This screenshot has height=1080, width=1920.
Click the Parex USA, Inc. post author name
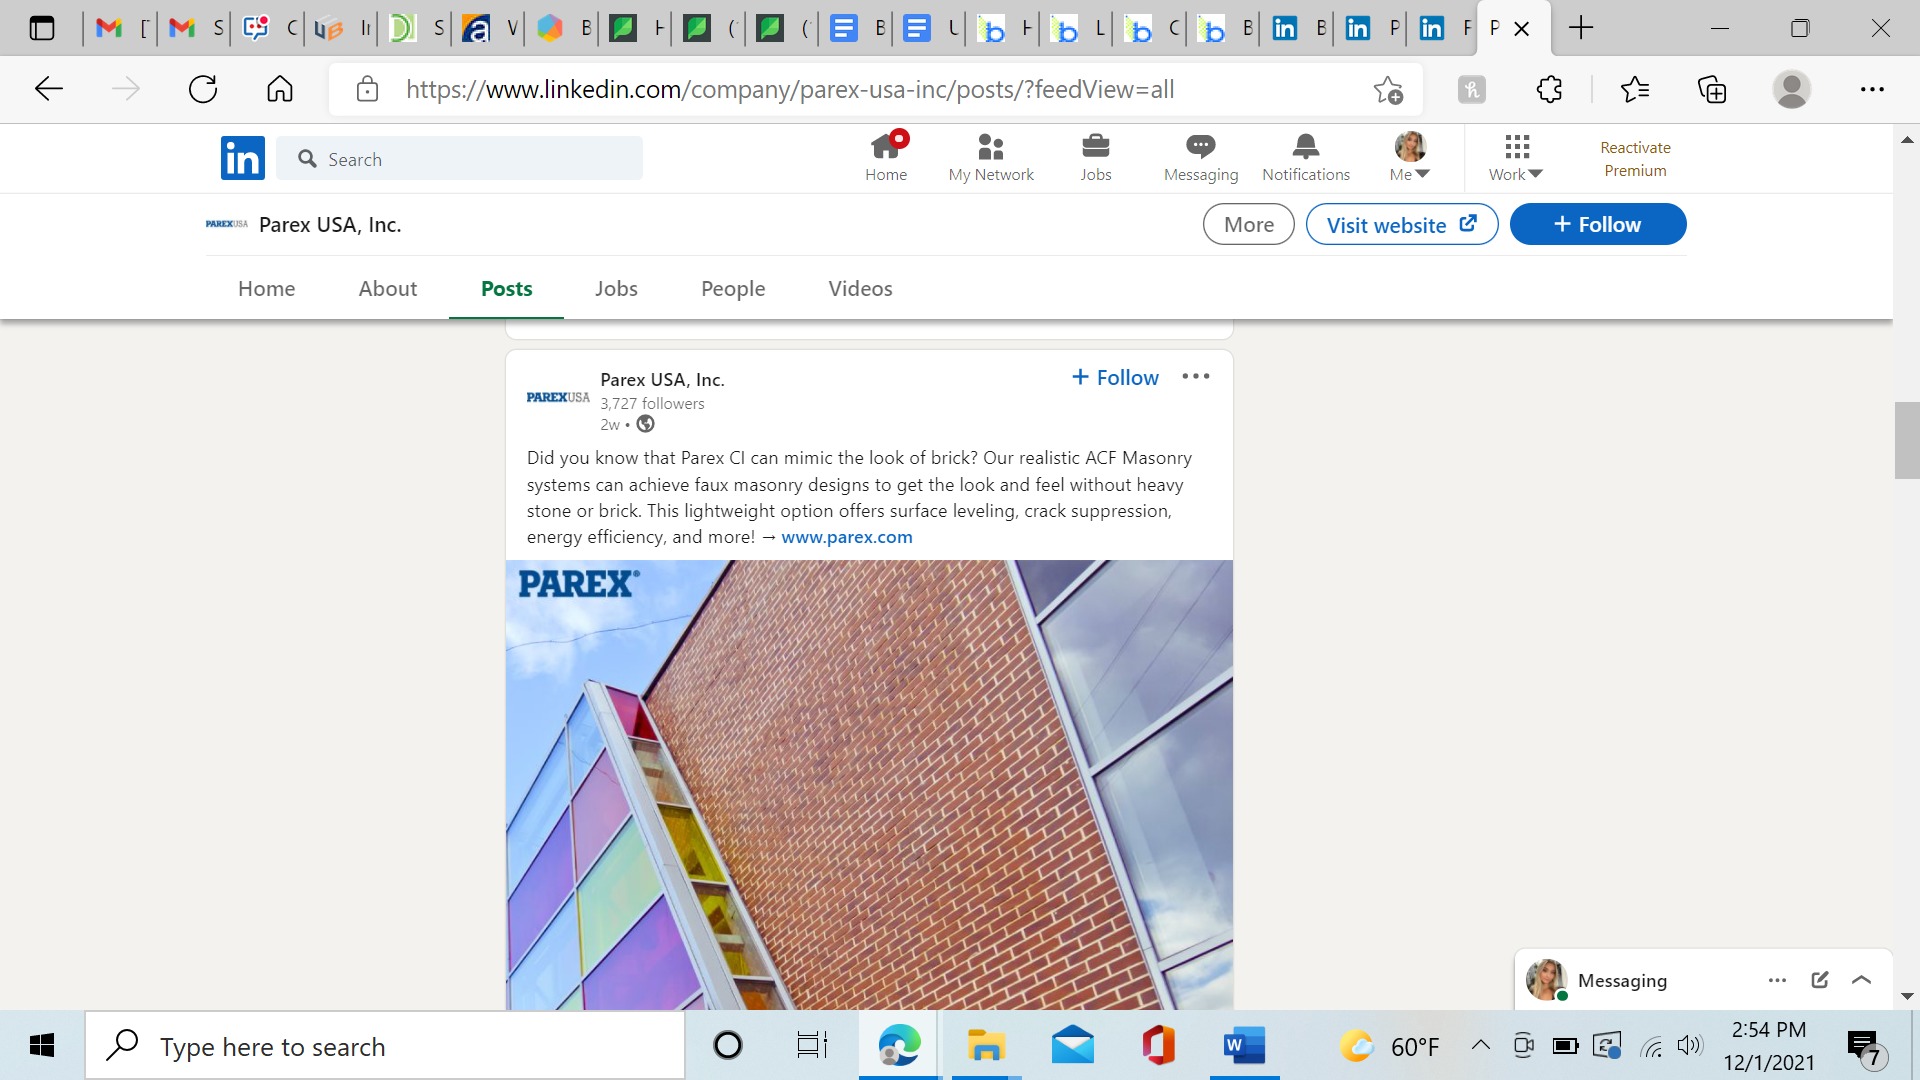point(662,380)
